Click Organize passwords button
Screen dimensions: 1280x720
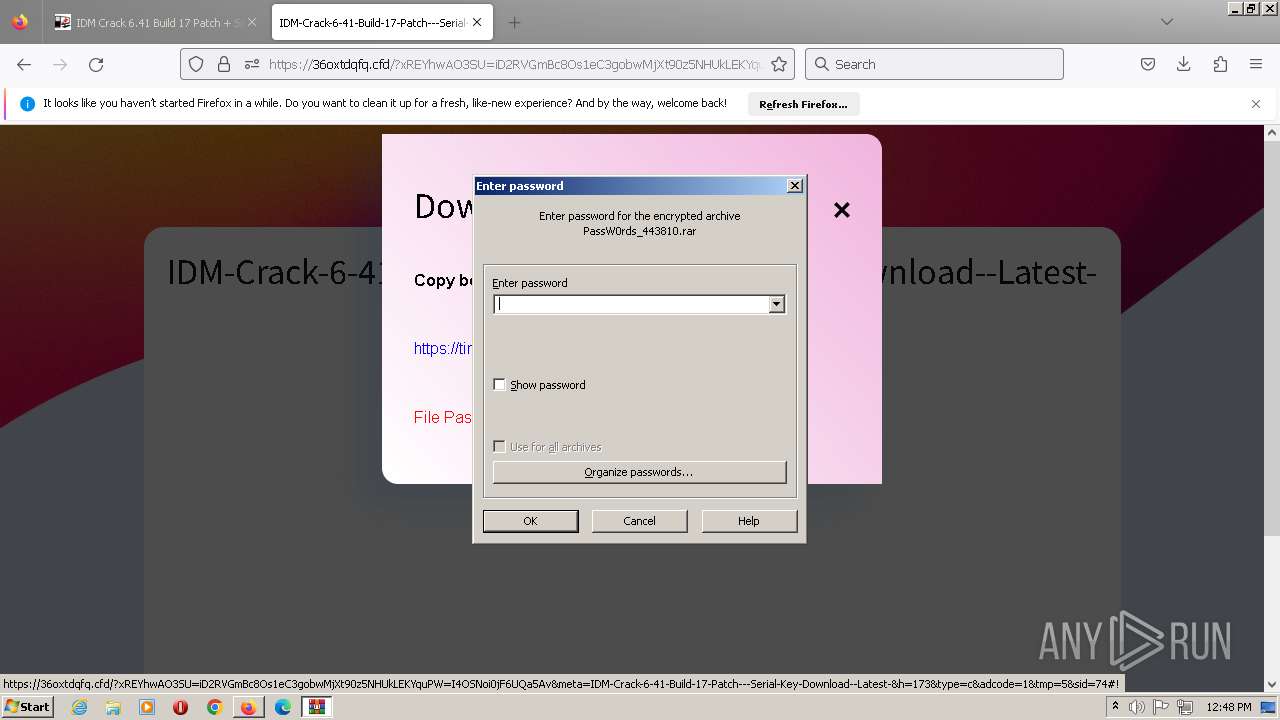point(639,472)
